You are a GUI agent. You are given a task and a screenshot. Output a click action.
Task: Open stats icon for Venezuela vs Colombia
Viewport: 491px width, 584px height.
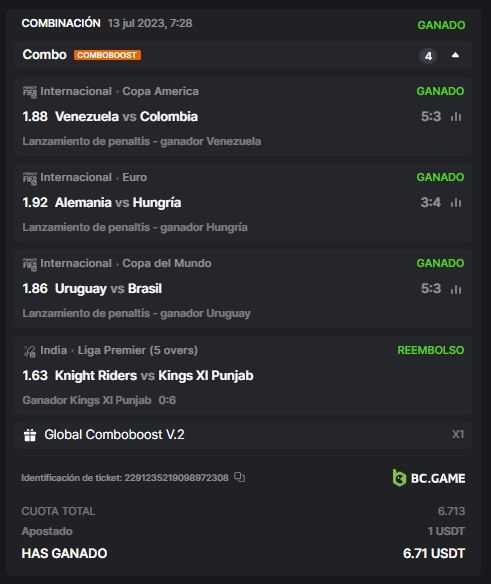tap(456, 117)
